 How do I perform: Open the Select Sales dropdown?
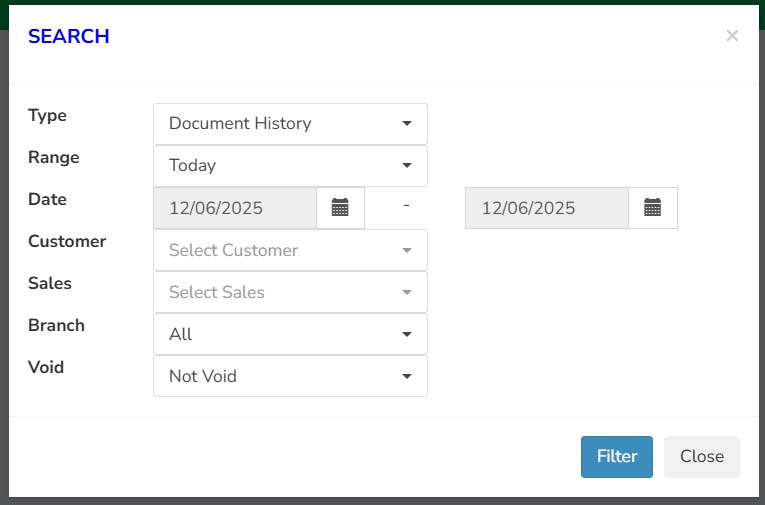290,292
